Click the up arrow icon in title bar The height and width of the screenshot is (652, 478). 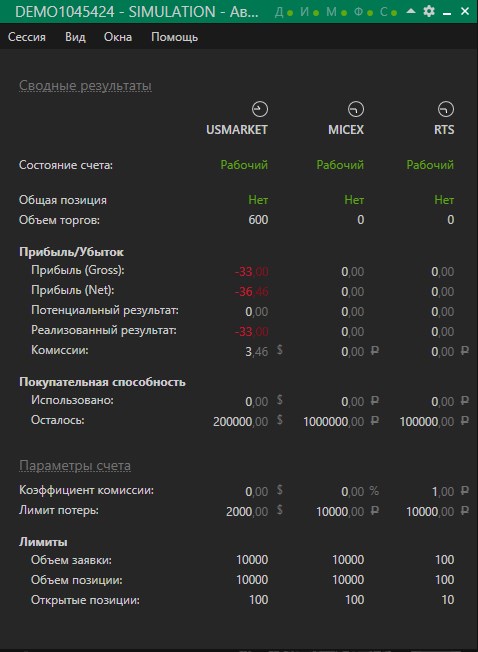click(x=411, y=11)
